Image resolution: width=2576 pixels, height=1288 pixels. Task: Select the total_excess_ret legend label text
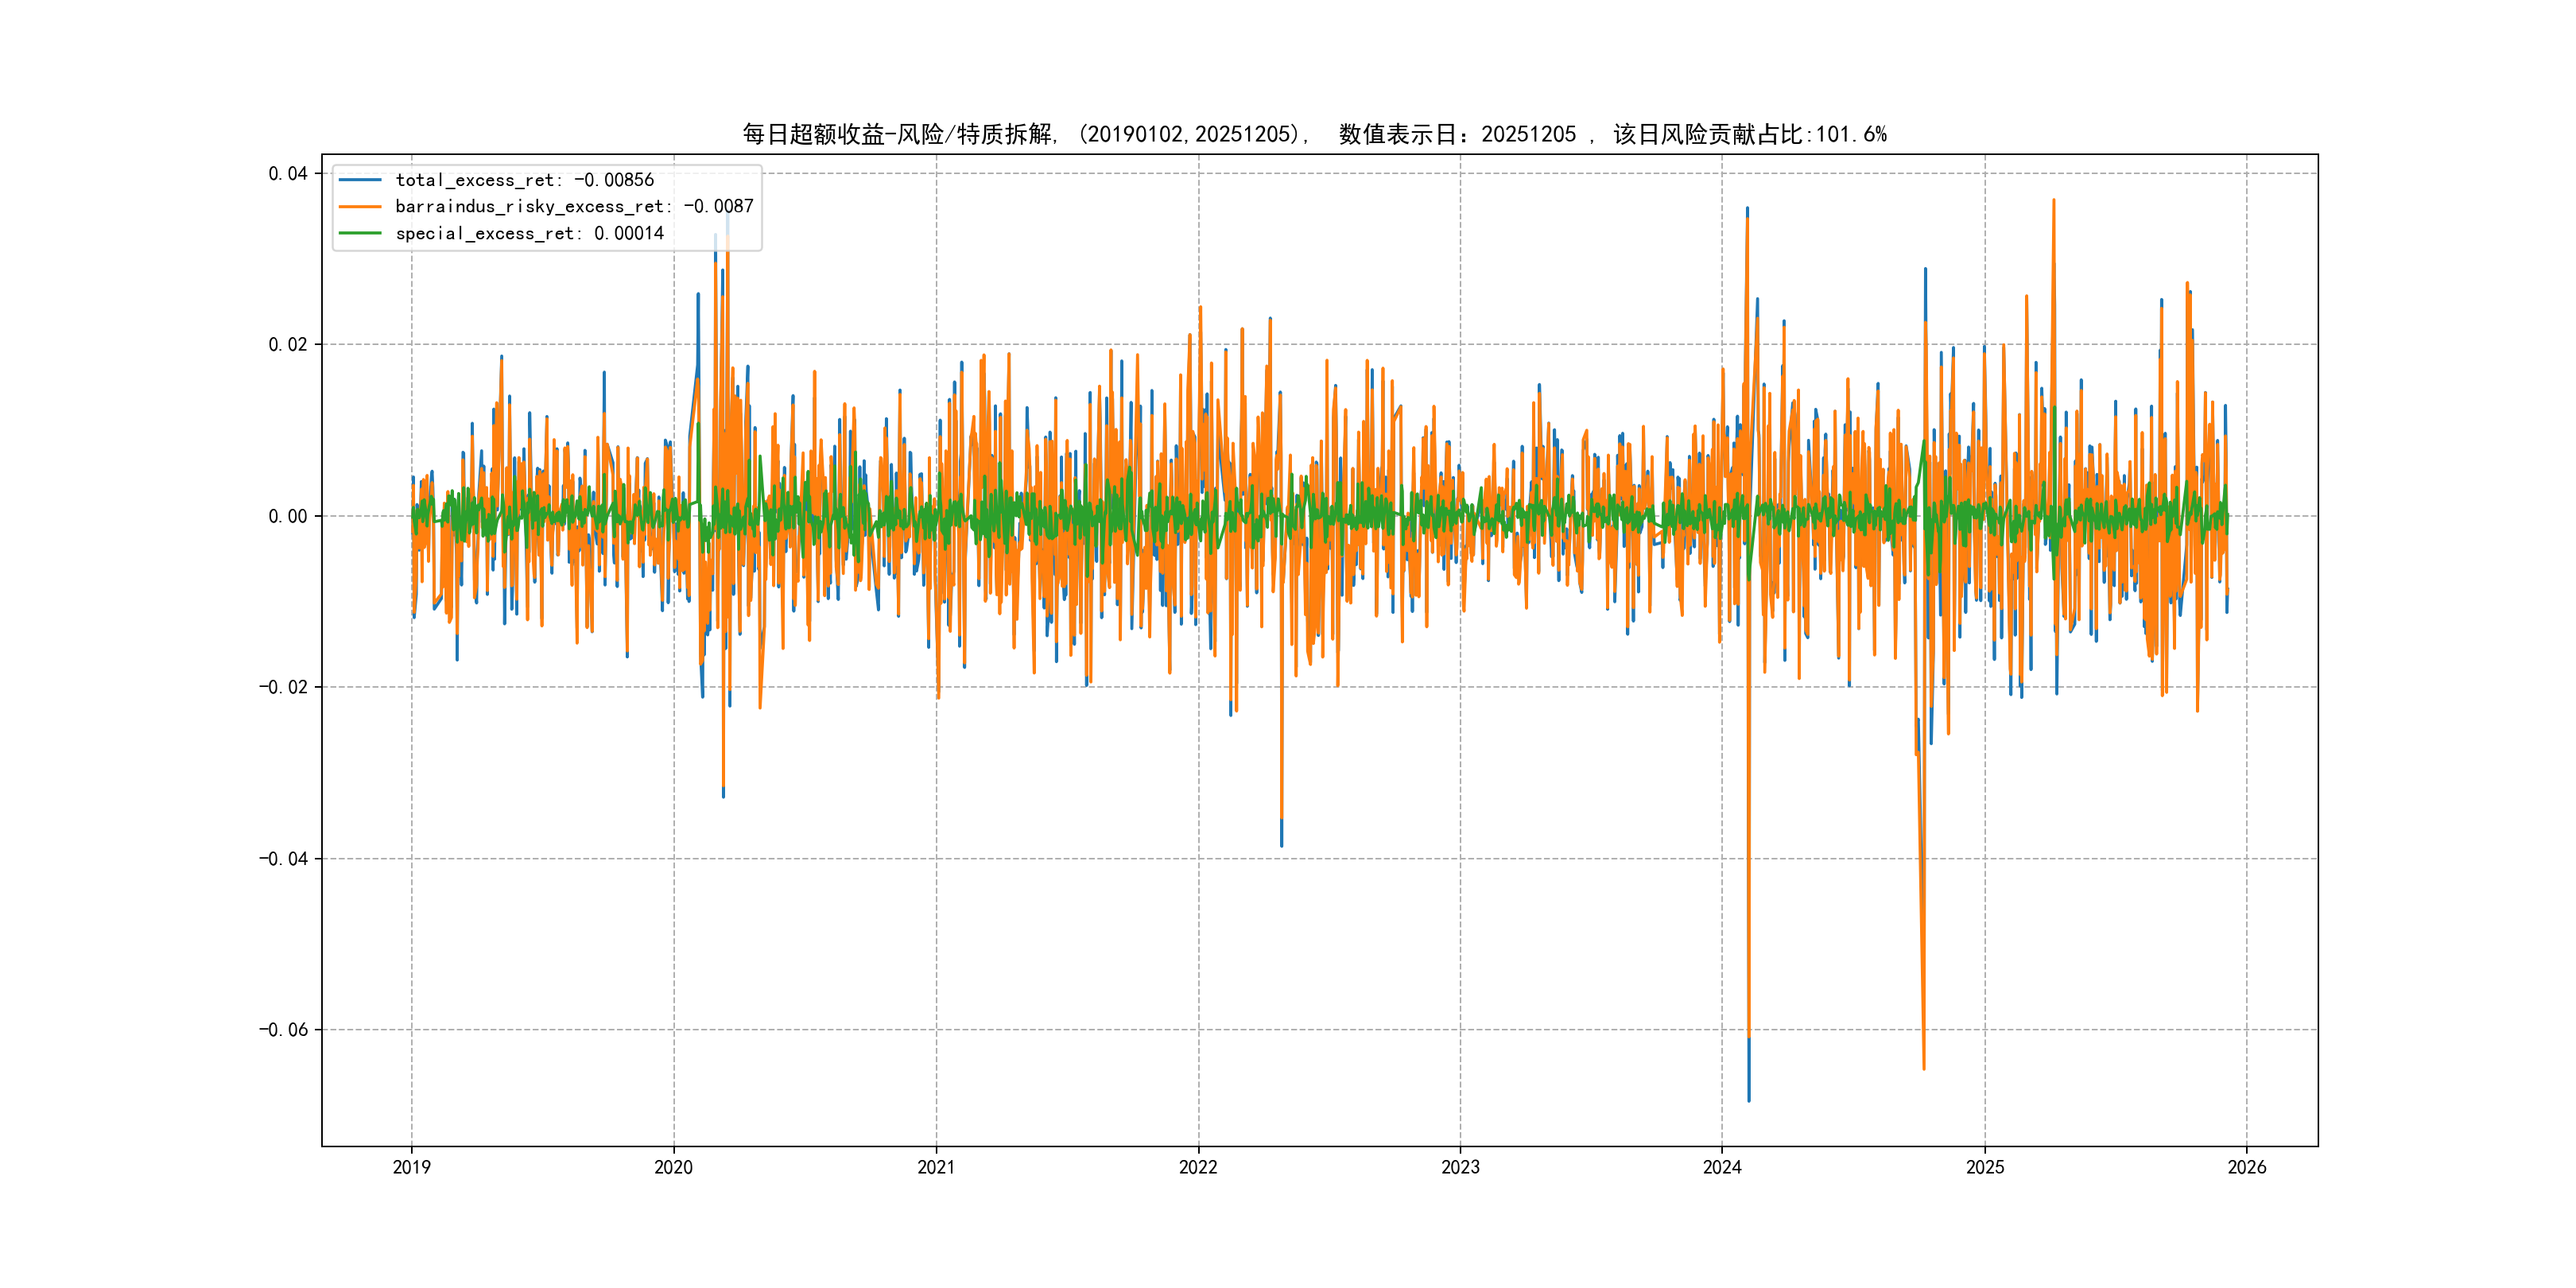click(524, 180)
